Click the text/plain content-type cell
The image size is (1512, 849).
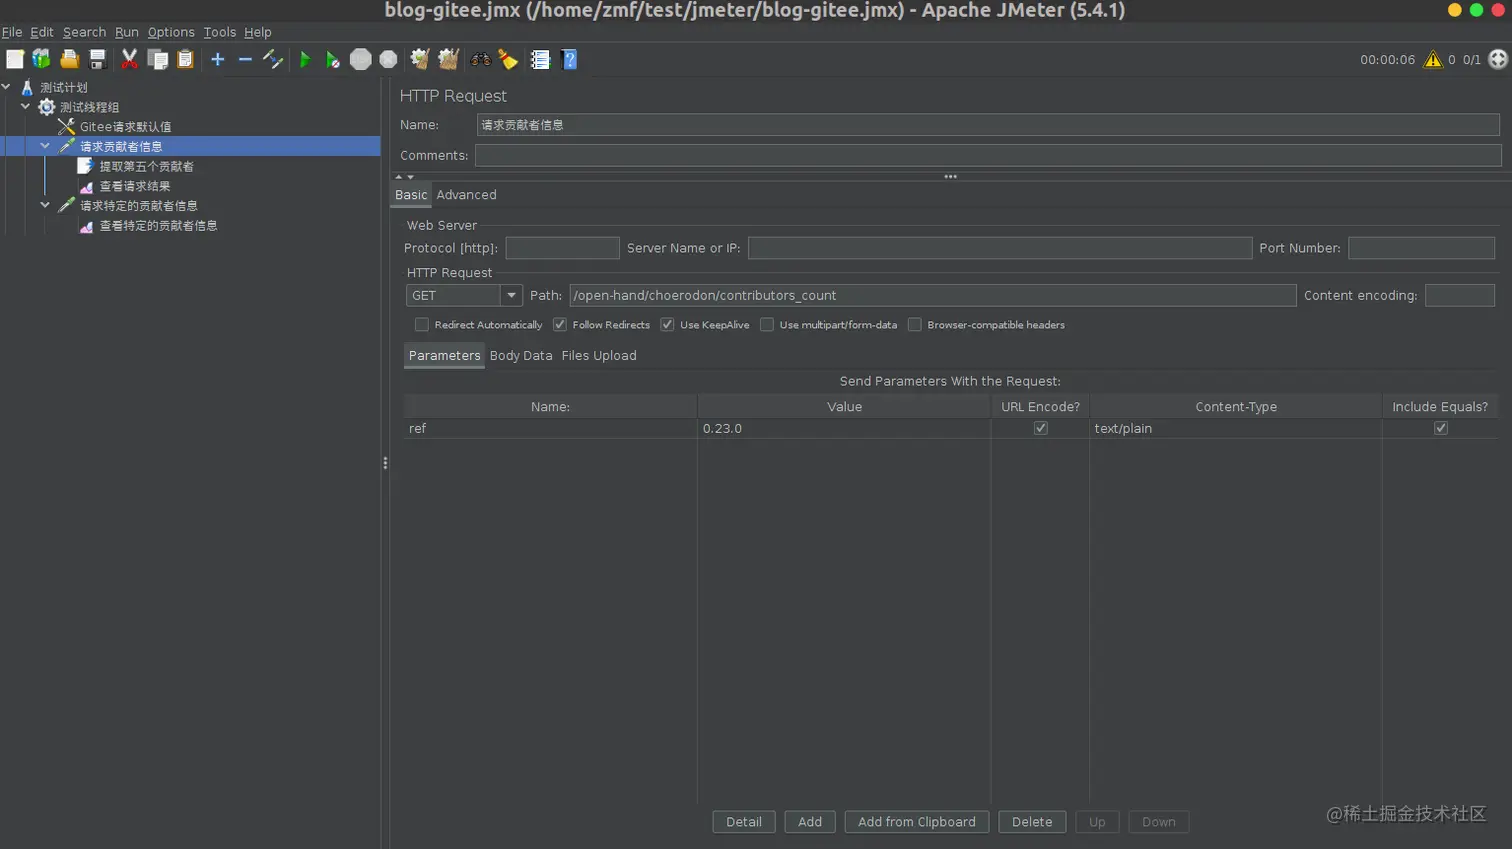coord(1236,428)
